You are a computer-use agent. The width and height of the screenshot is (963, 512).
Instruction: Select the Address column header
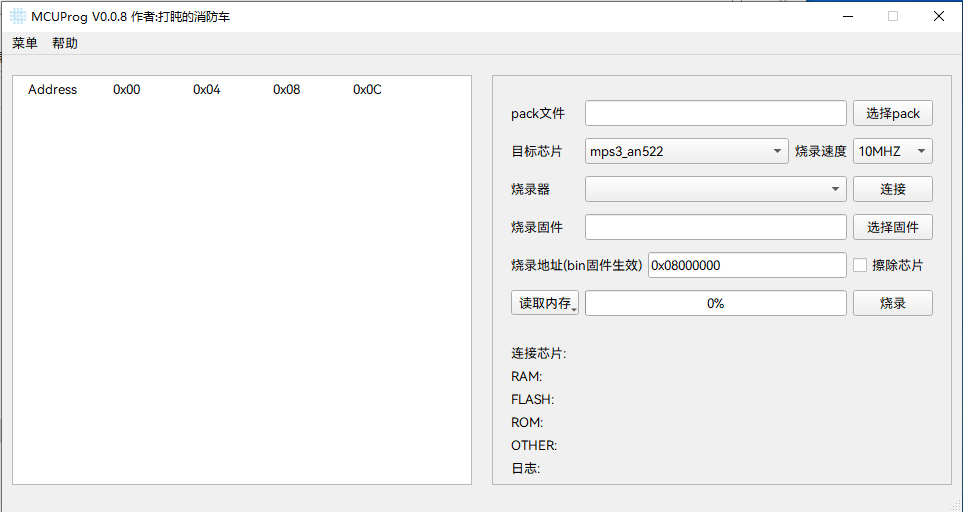coord(52,90)
